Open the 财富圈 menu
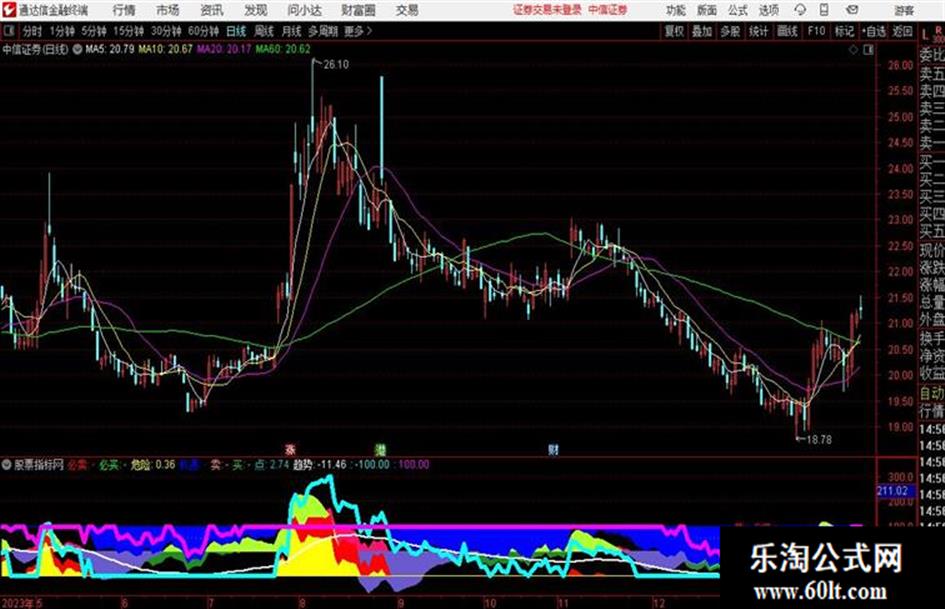The image size is (945, 609). tap(358, 10)
